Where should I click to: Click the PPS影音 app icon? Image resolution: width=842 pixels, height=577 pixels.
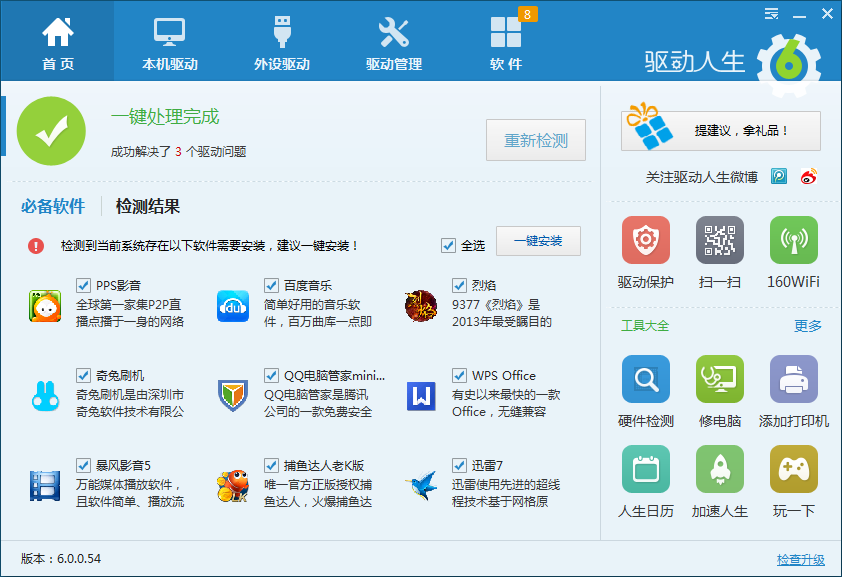point(45,306)
